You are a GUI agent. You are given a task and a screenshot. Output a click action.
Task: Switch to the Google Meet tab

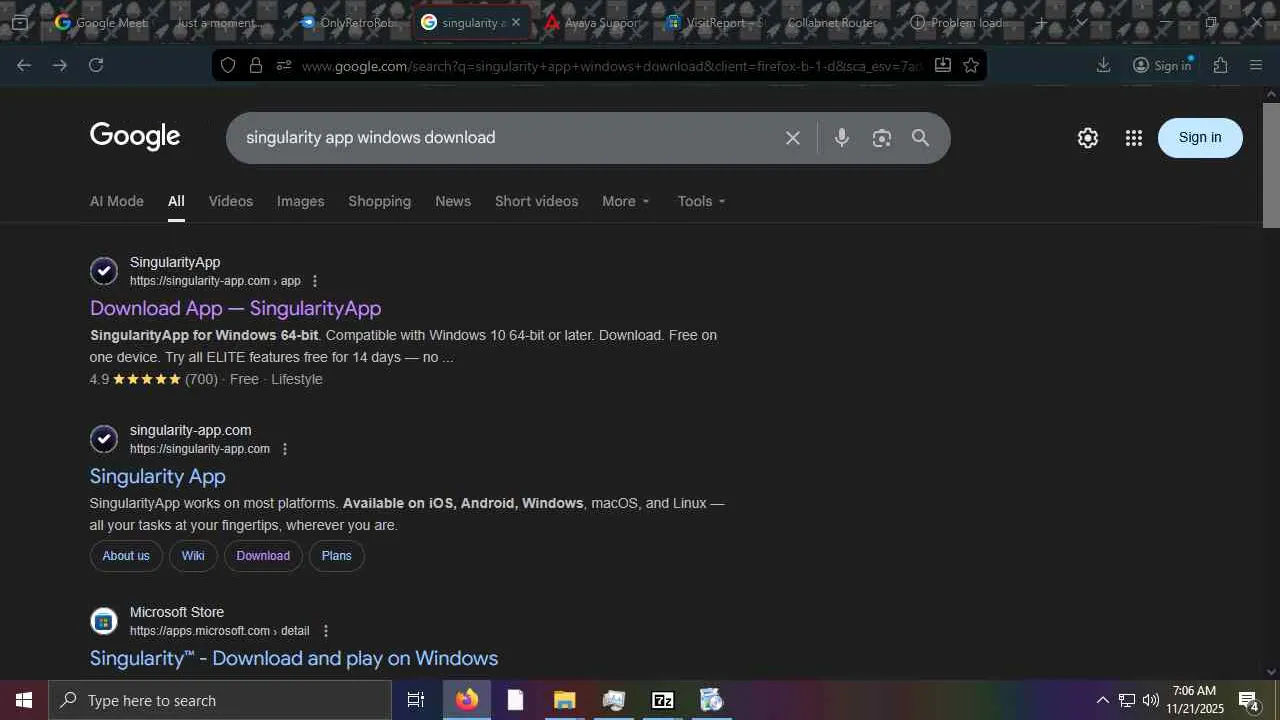click(x=101, y=22)
